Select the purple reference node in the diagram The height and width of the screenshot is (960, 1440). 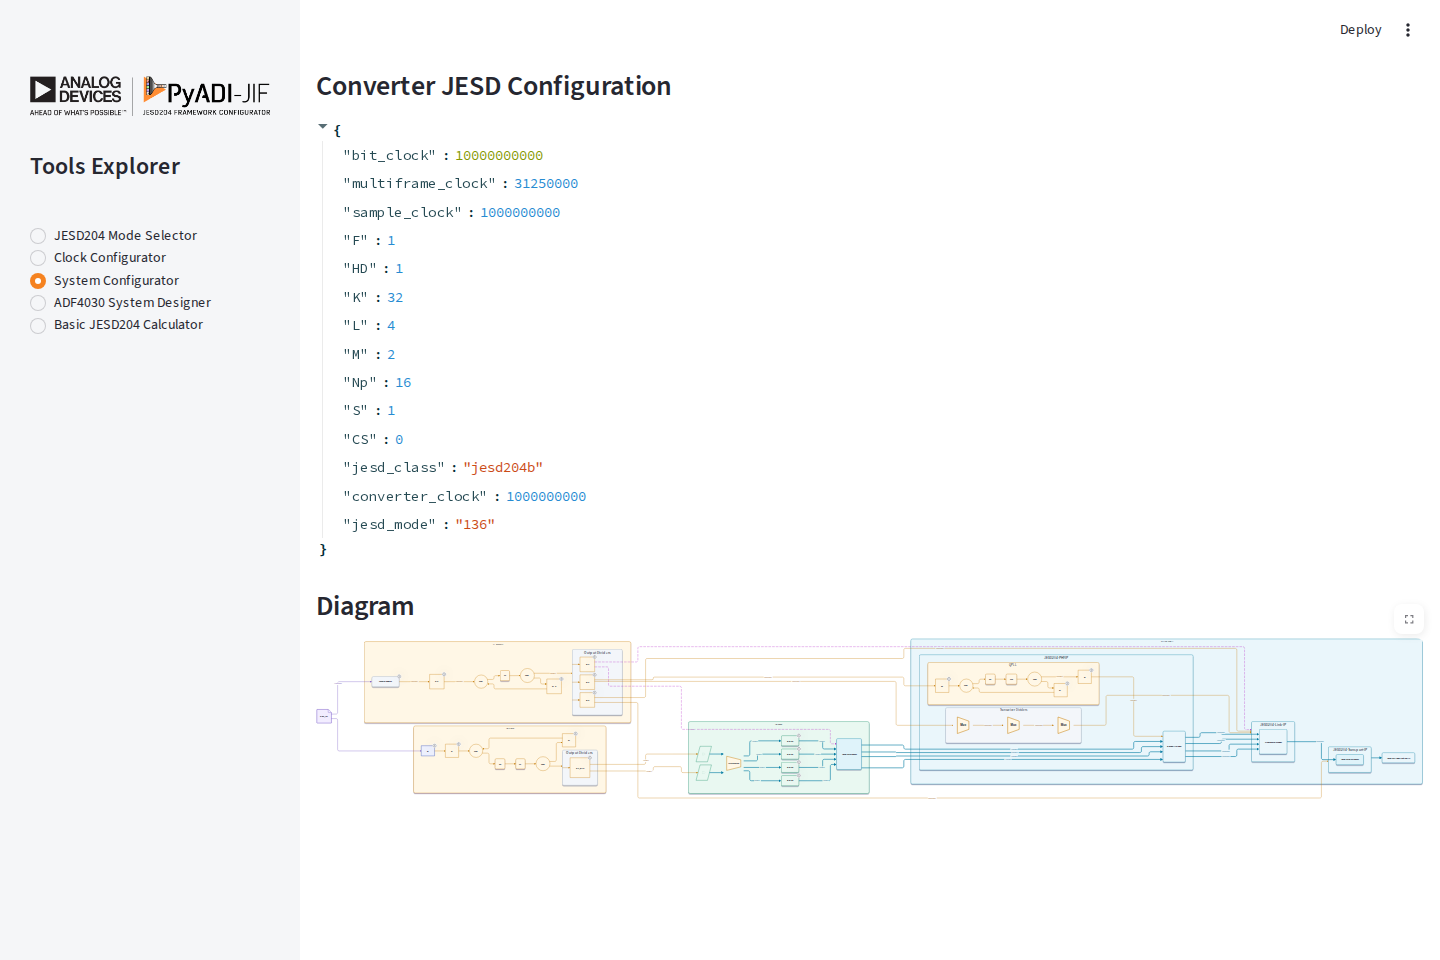[324, 716]
